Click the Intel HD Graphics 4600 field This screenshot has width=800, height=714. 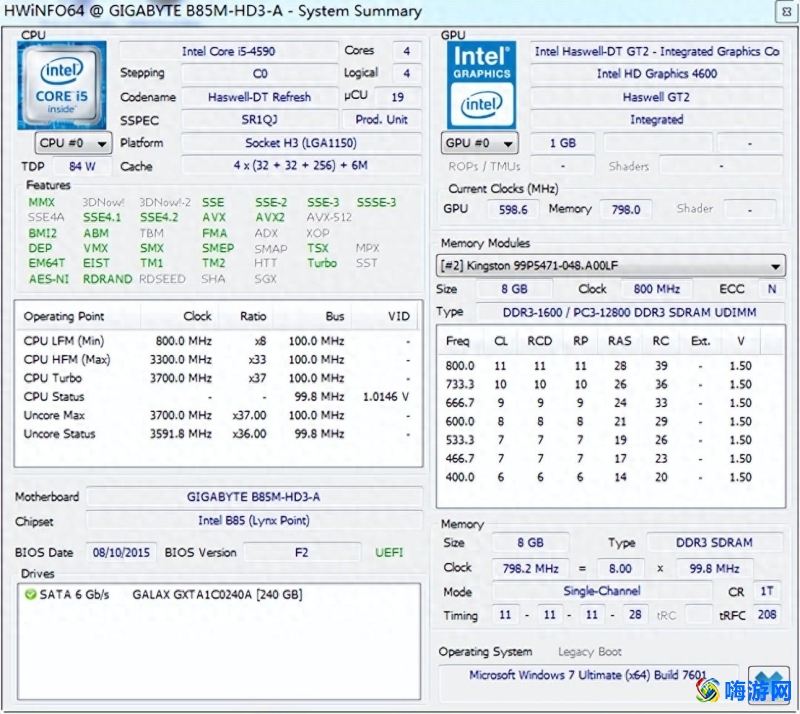[x=657, y=74]
